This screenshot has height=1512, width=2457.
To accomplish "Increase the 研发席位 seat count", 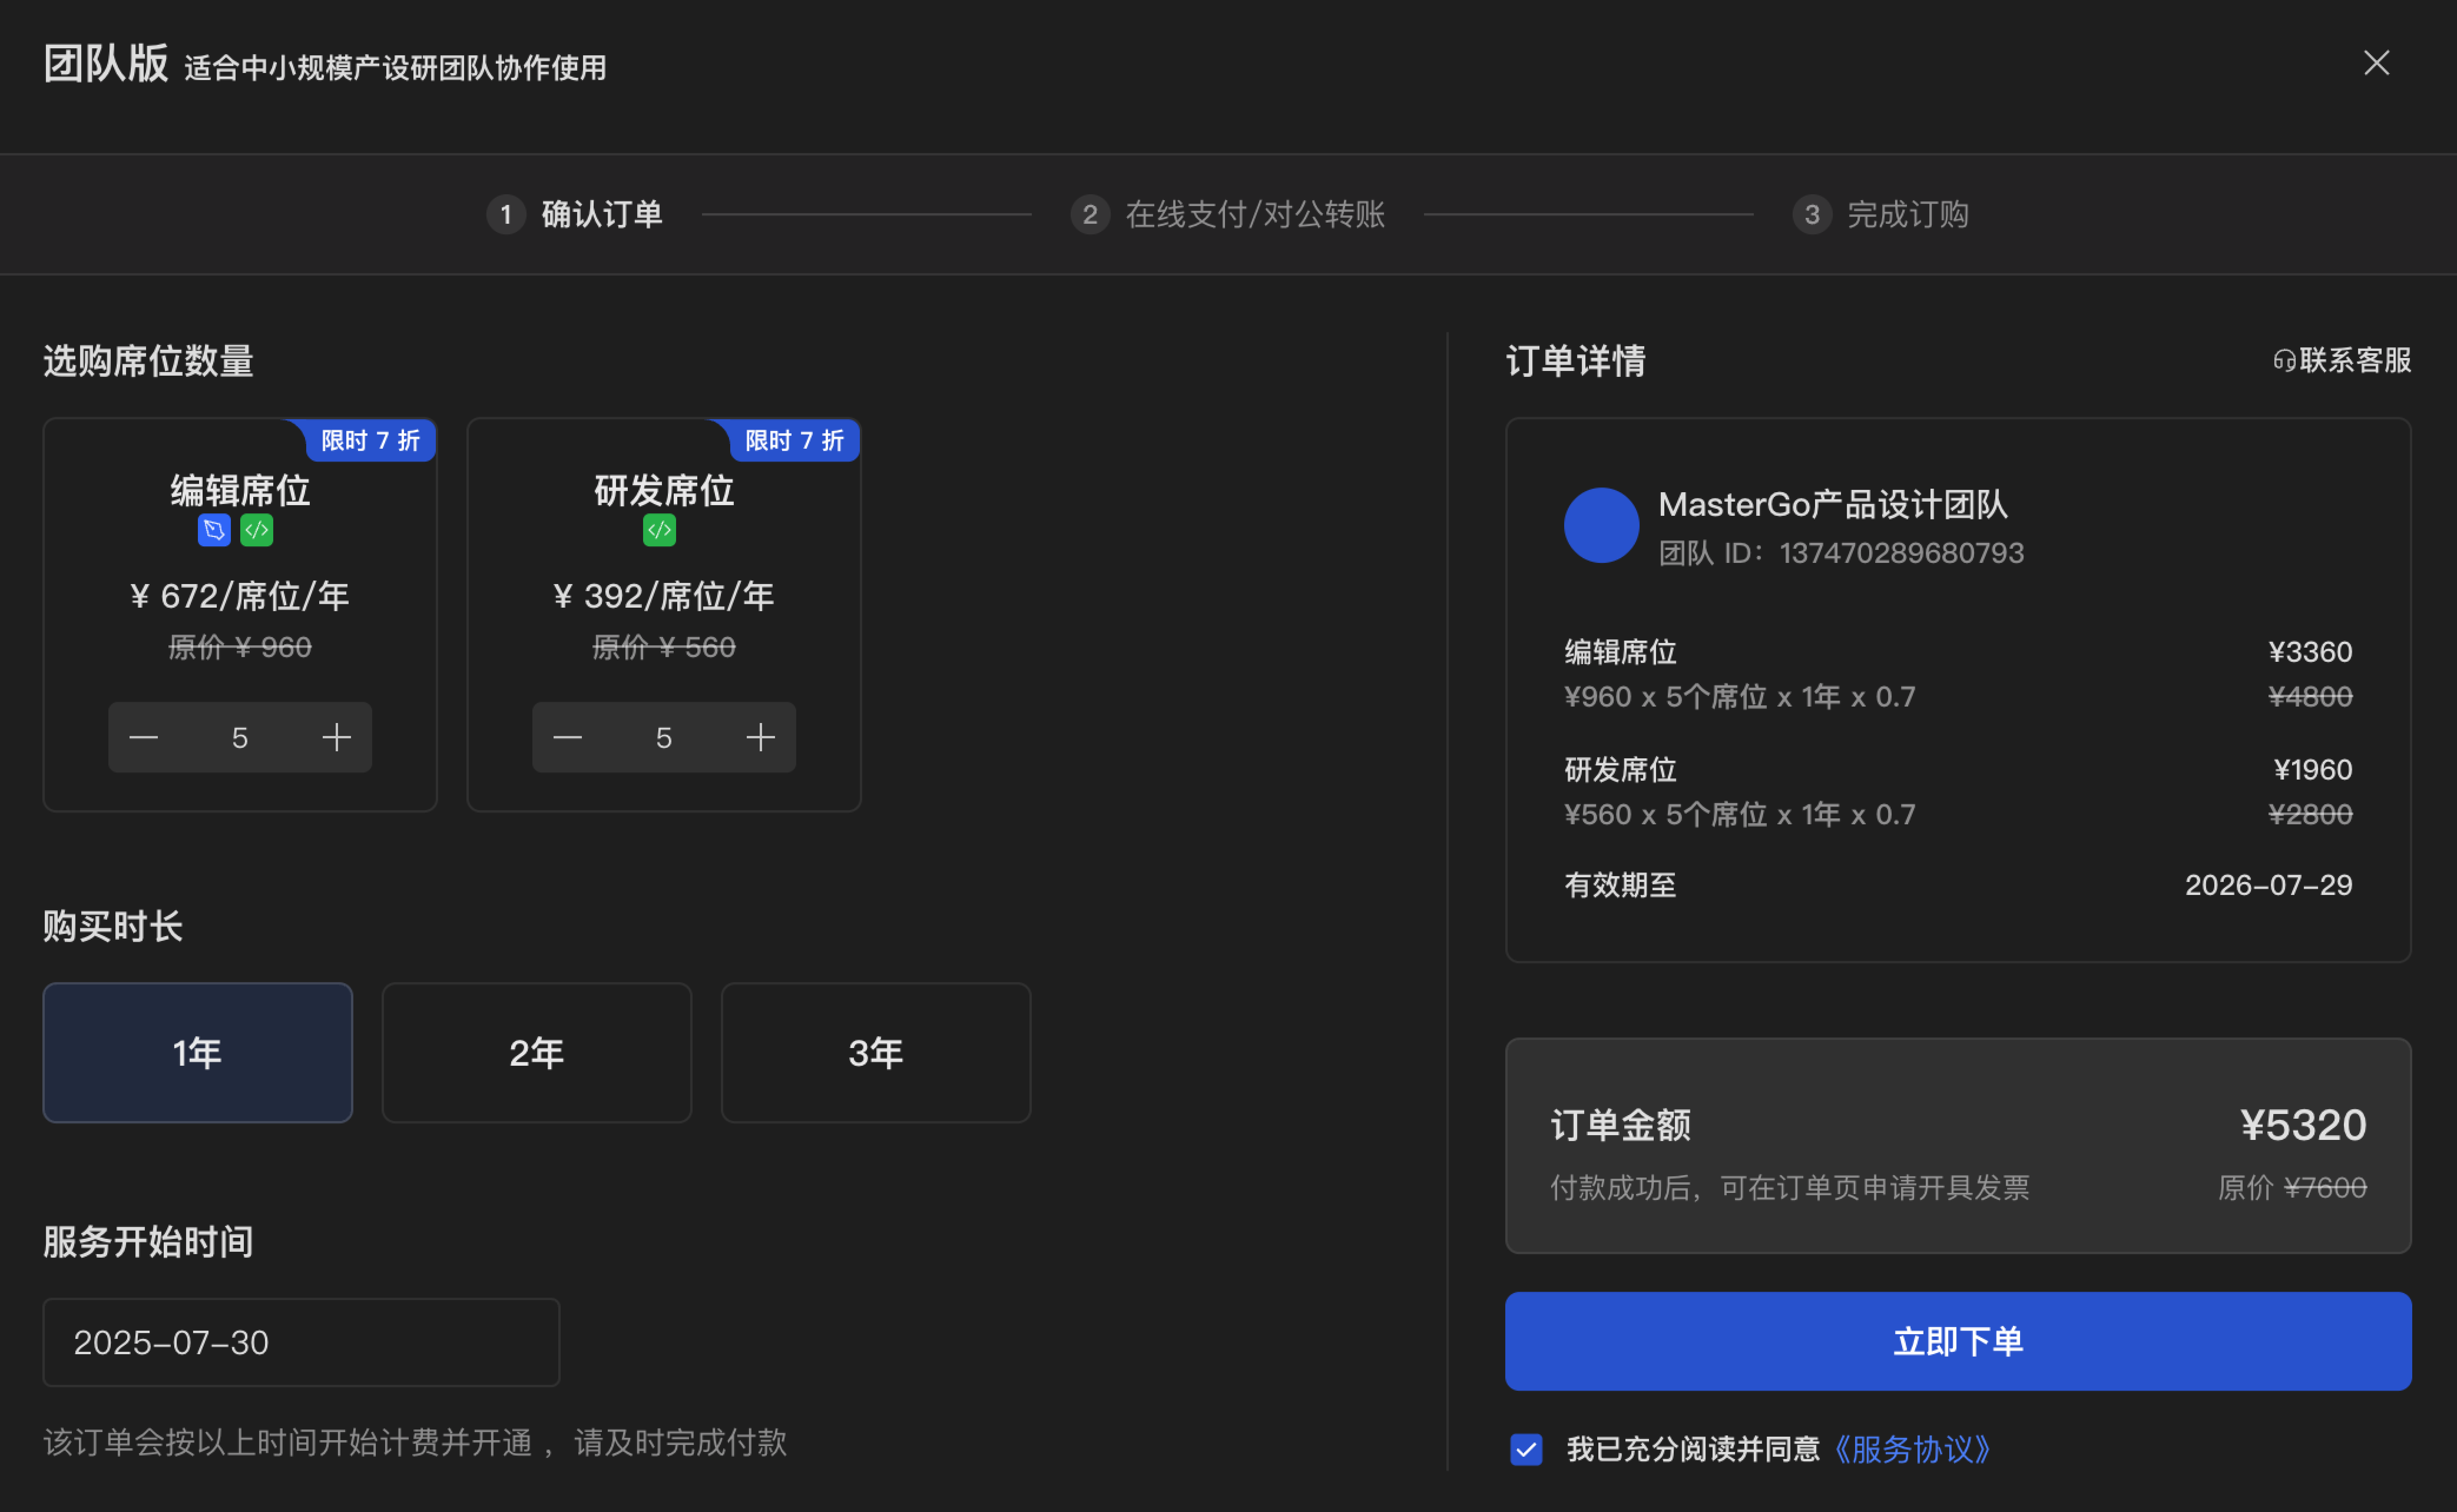I will pyautogui.click(x=761, y=738).
